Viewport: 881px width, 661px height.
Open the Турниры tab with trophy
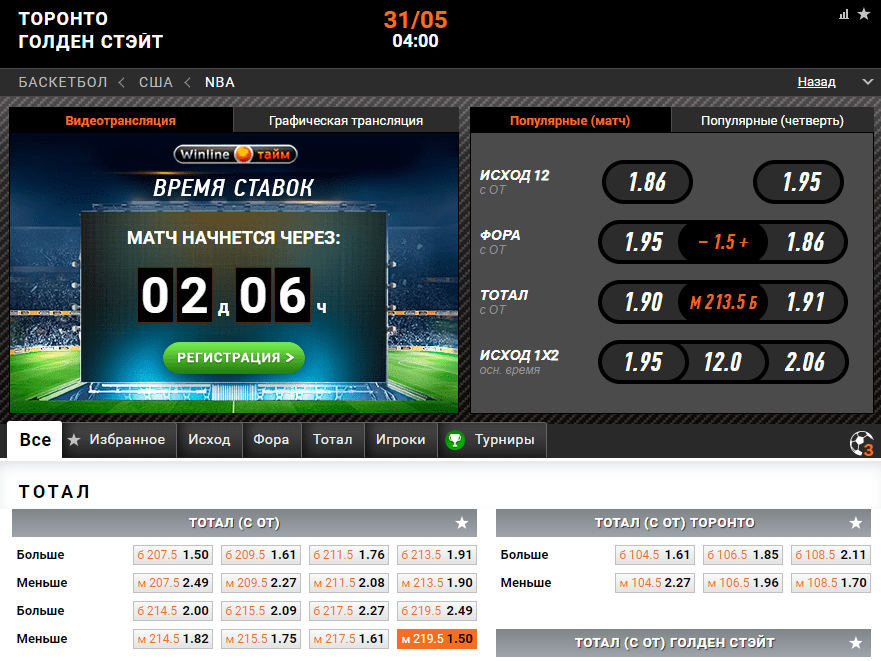click(492, 440)
